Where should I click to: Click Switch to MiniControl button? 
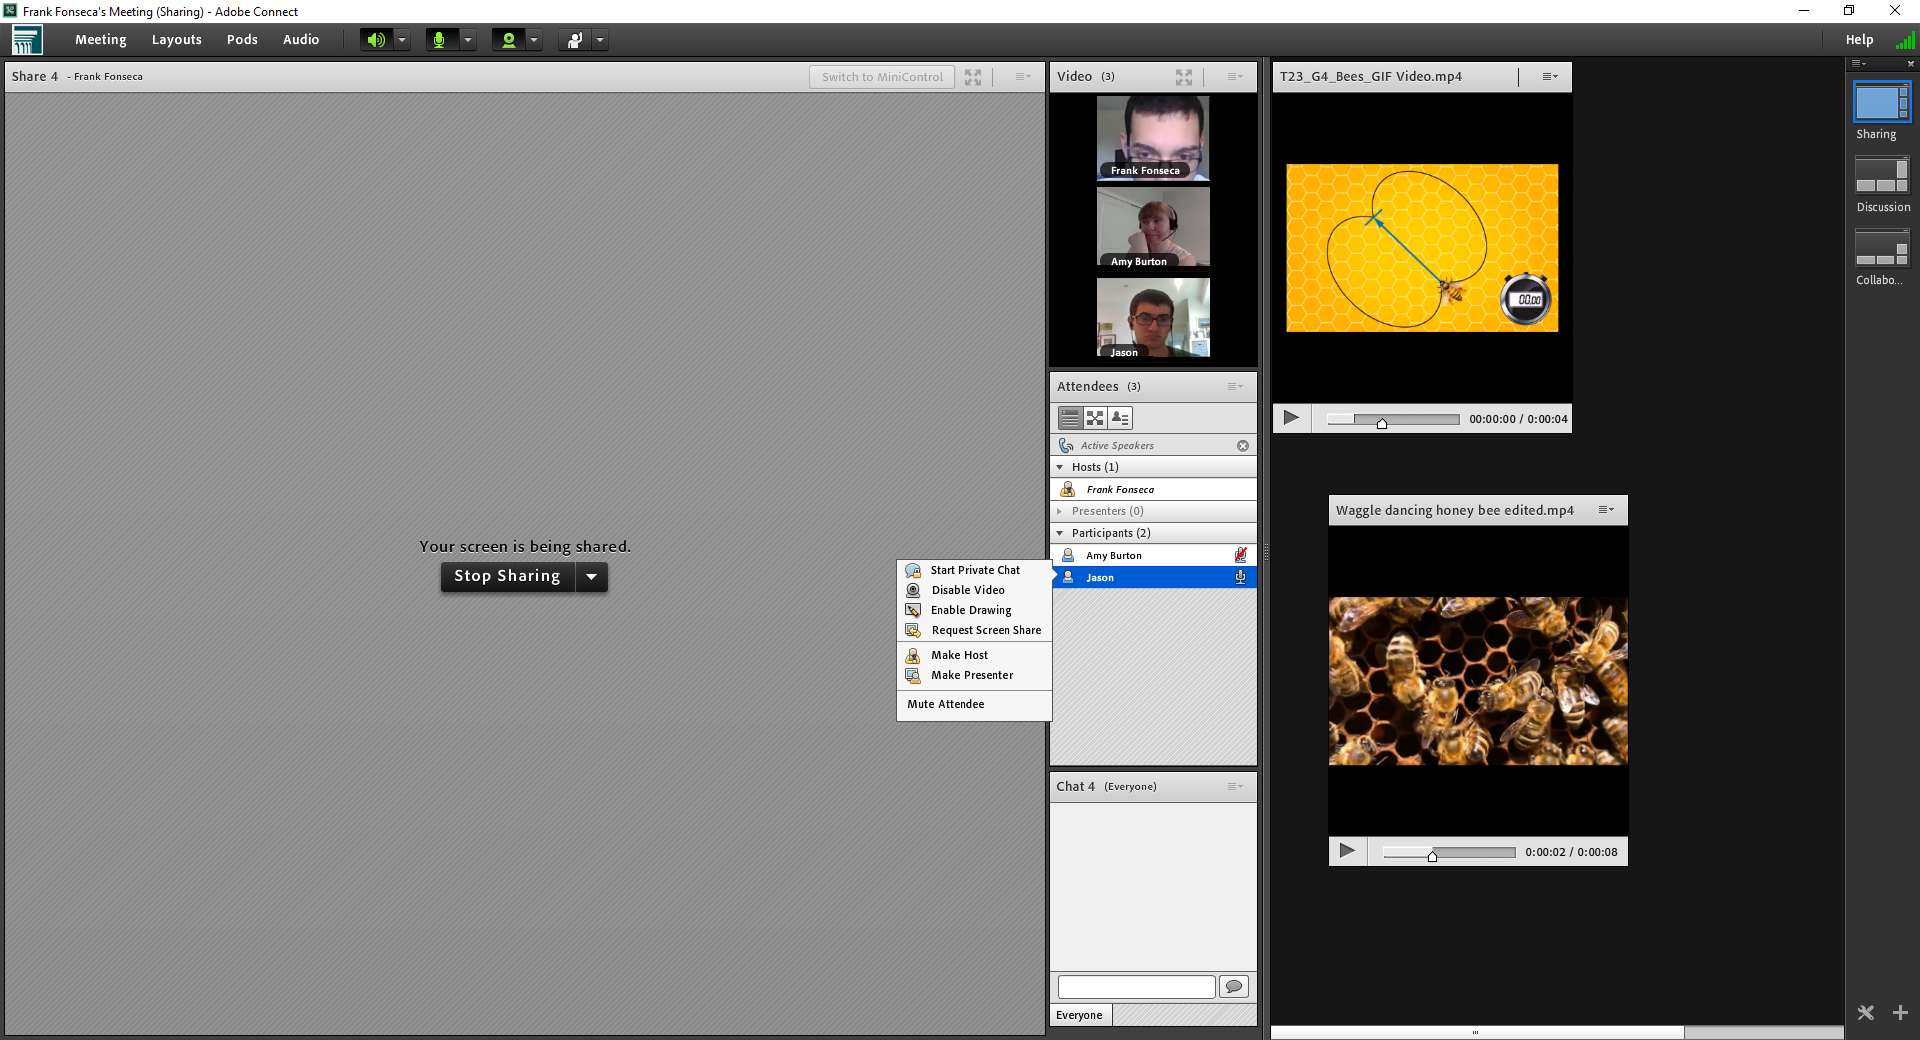pos(882,77)
